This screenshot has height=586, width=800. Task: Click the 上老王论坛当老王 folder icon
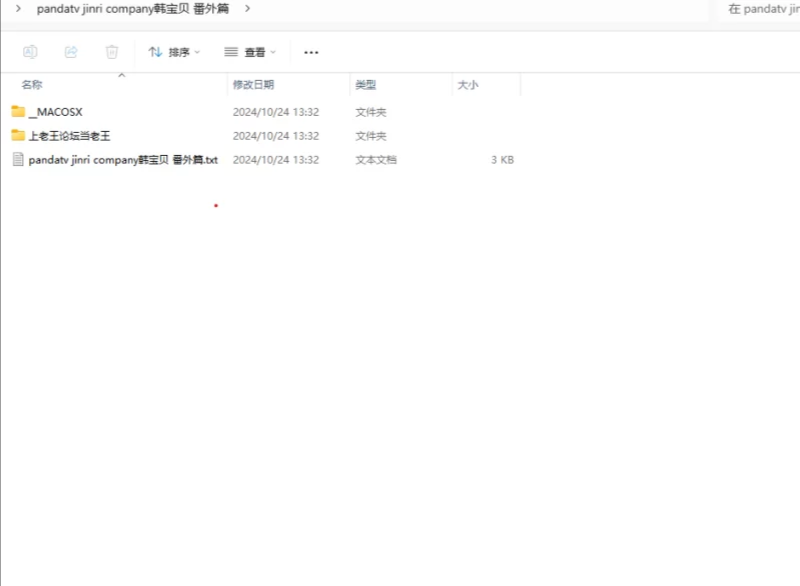point(18,135)
